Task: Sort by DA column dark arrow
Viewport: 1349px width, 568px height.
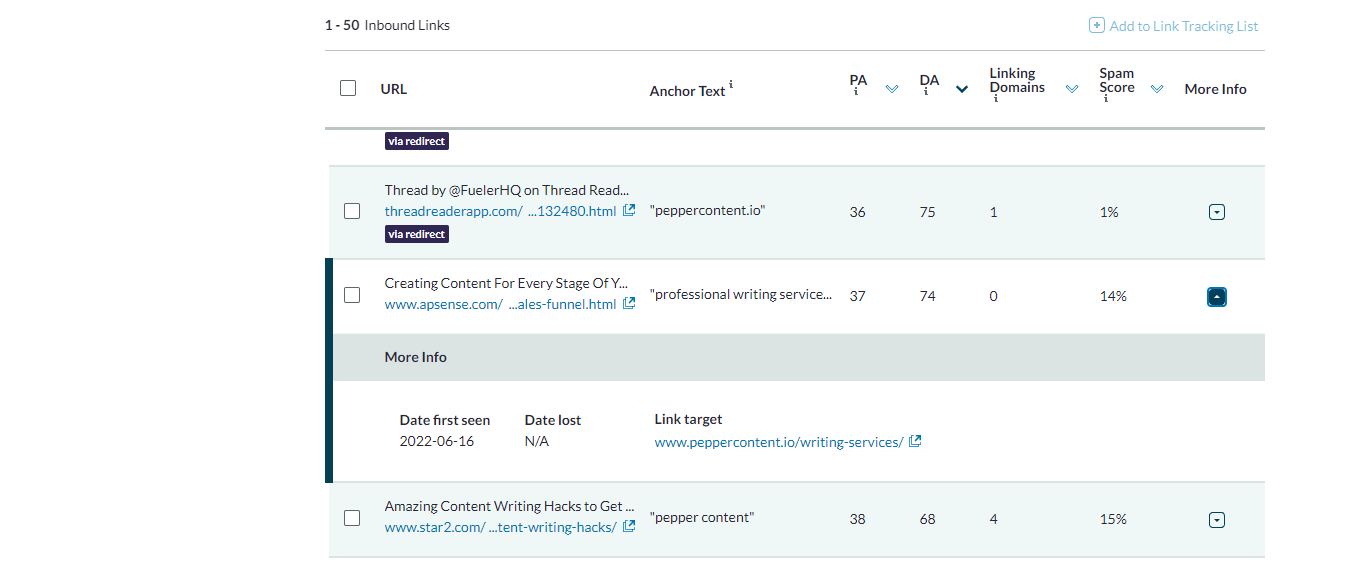Action: (x=962, y=89)
